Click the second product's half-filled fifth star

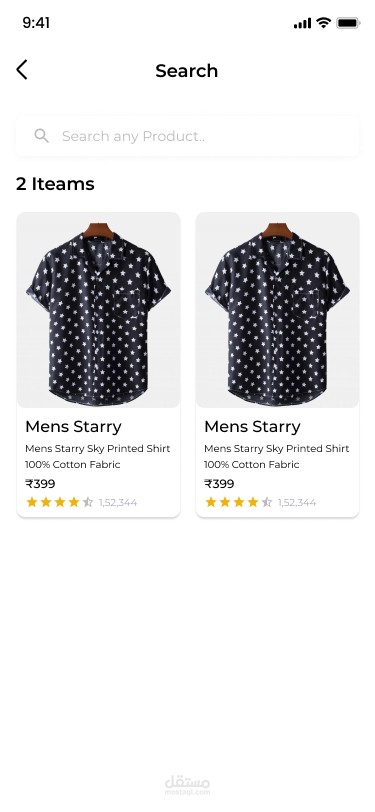tap(267, 502)
